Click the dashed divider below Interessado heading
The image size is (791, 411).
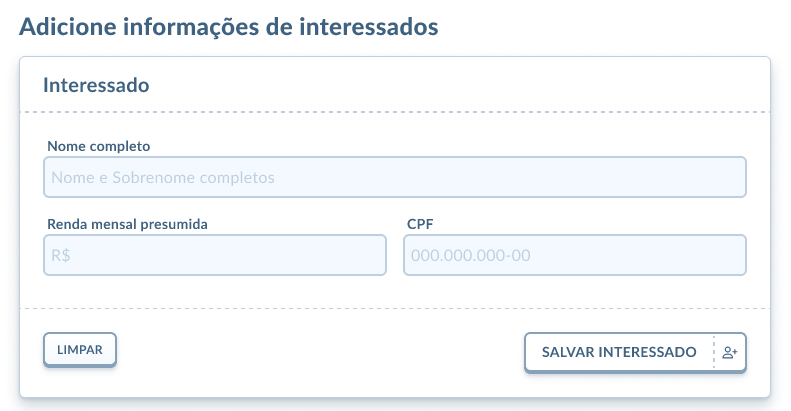tap(395, 111)
